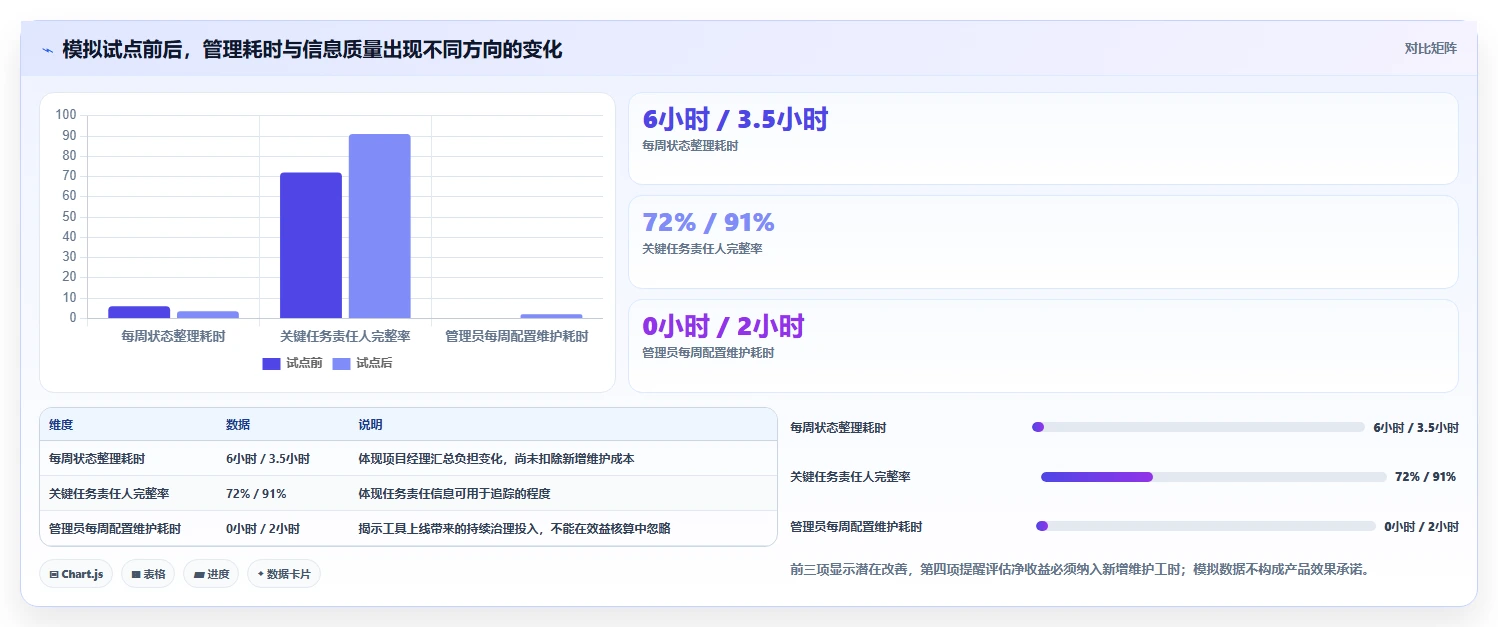Screen dimensions: 1498x627
Task: Click the 72% / 91% progress row value
Action: [x=1425, y=477]
